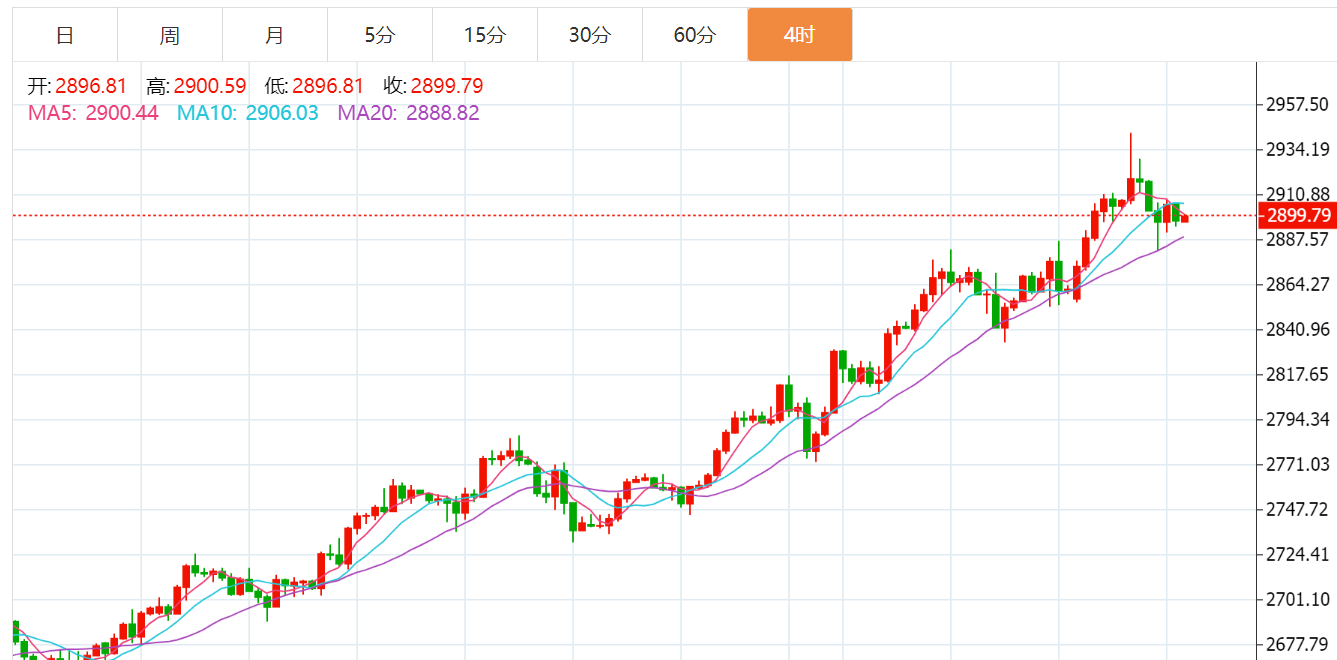Click the MA10 indicator label
The width and height of the screenshot is (1337, 660).
247,113
